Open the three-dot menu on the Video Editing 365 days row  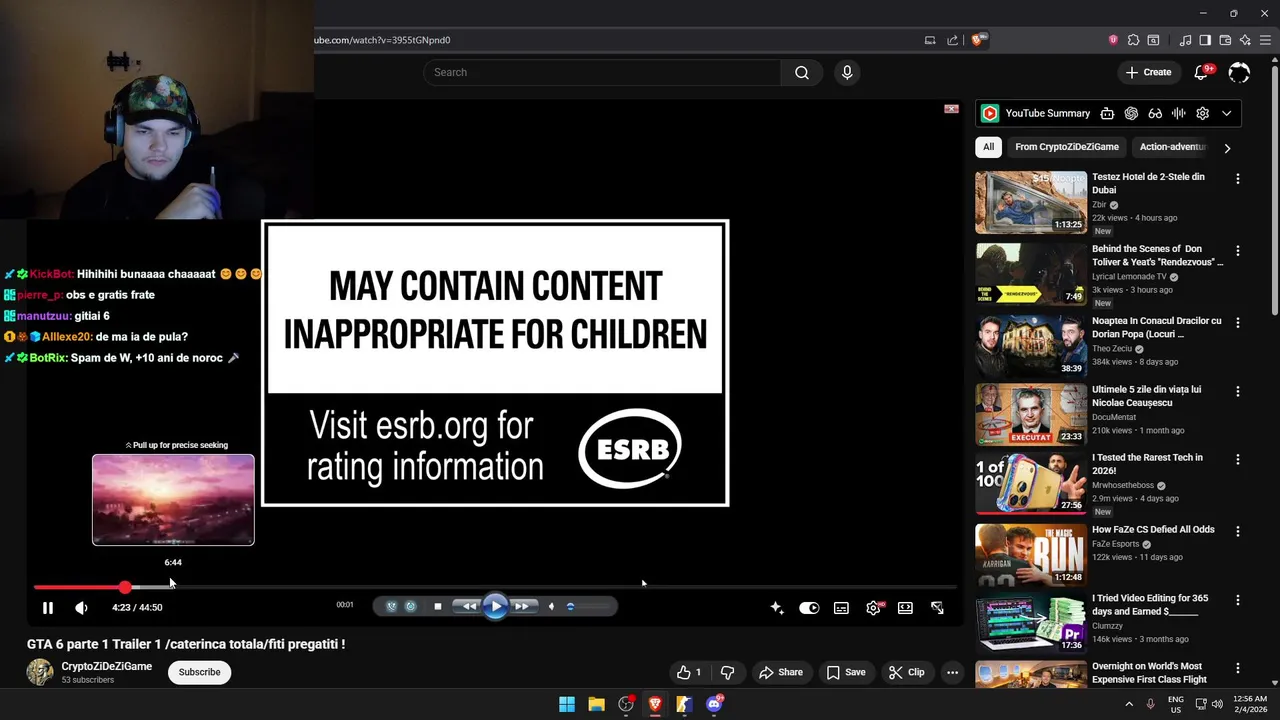coord(1238,600)
